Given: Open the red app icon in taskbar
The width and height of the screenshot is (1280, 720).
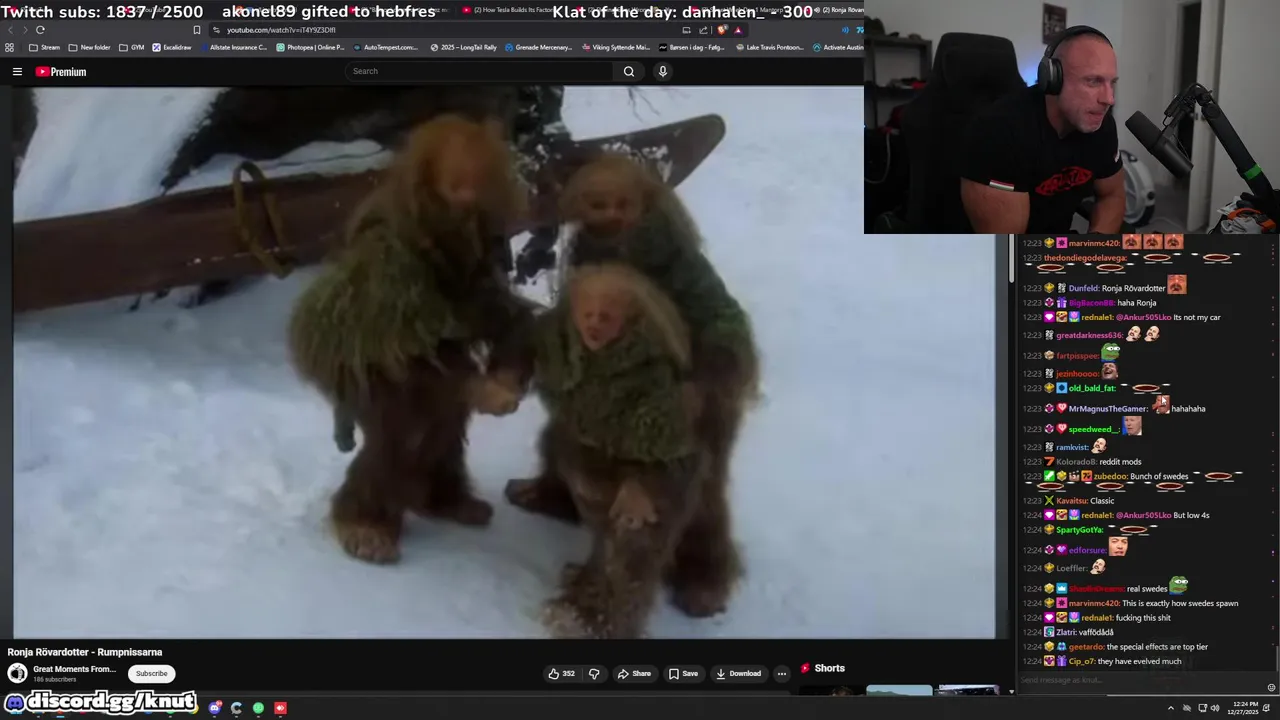Looking at the screenshot, I should 280,708.
